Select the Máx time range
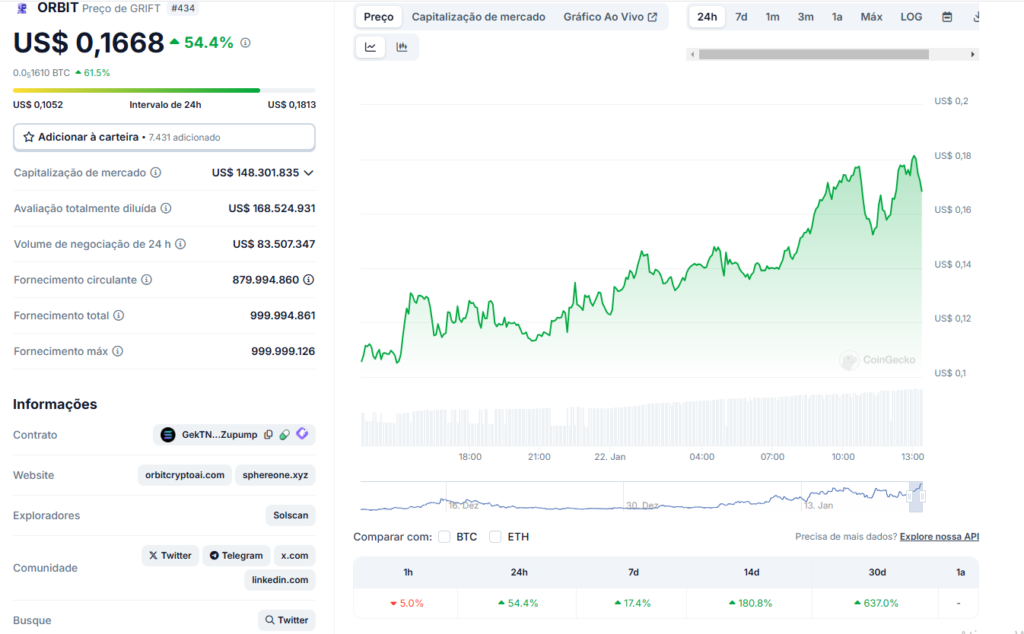The height and width of the screenshot is (634, 1024). (x=871, y=17)
